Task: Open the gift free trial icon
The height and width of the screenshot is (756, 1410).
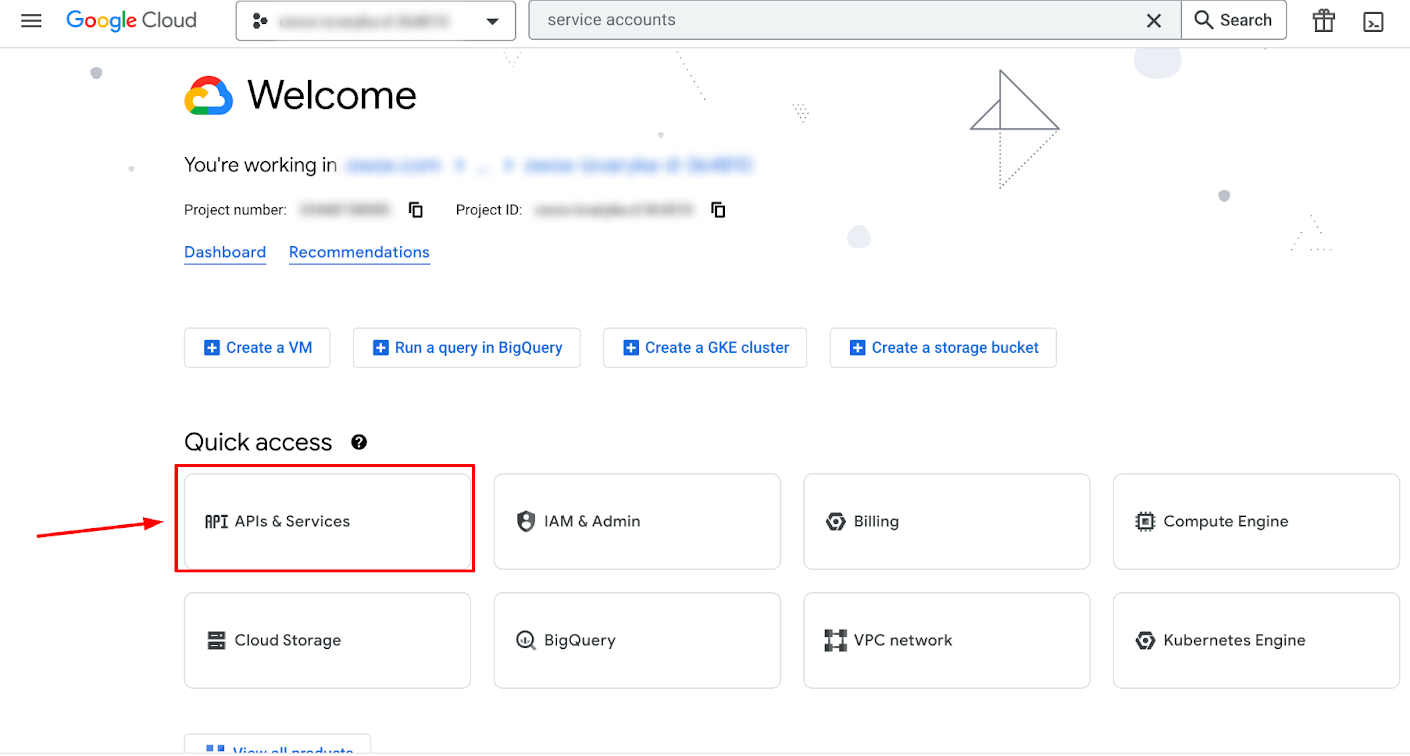Action: pos(1324,21)
